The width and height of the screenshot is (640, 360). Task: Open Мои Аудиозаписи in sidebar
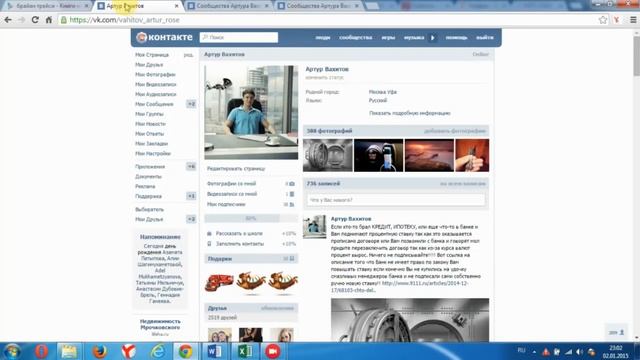156,94
